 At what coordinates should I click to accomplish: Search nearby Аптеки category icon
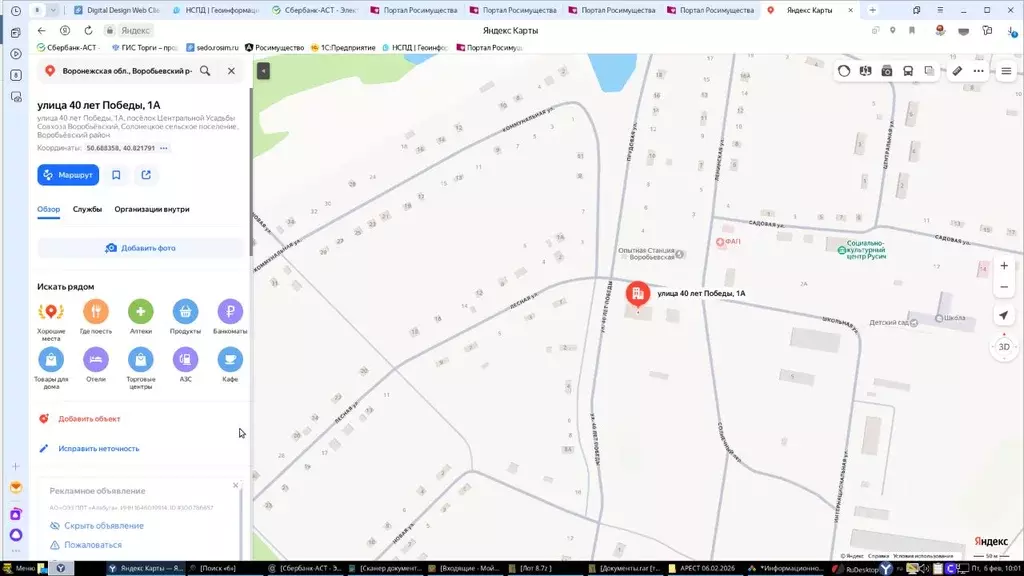[141, 312]
